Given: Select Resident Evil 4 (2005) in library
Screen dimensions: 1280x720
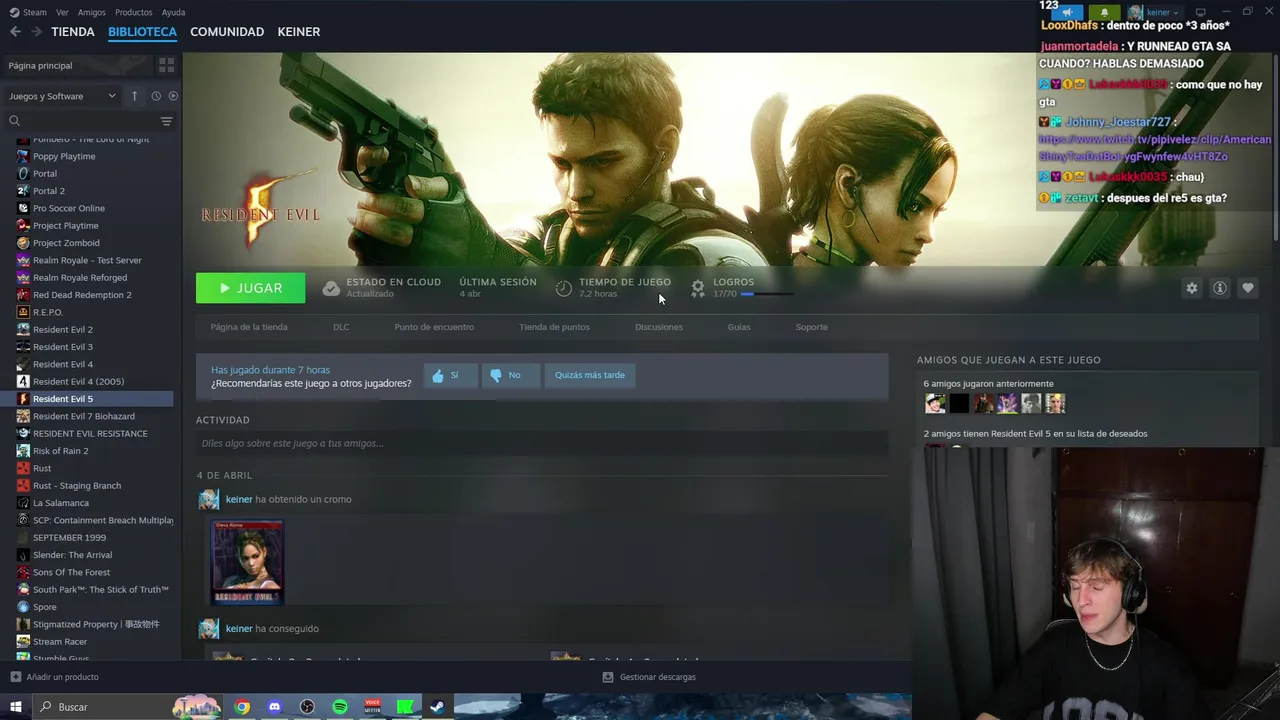Looking at the screenshot, I should click(78, 381).
